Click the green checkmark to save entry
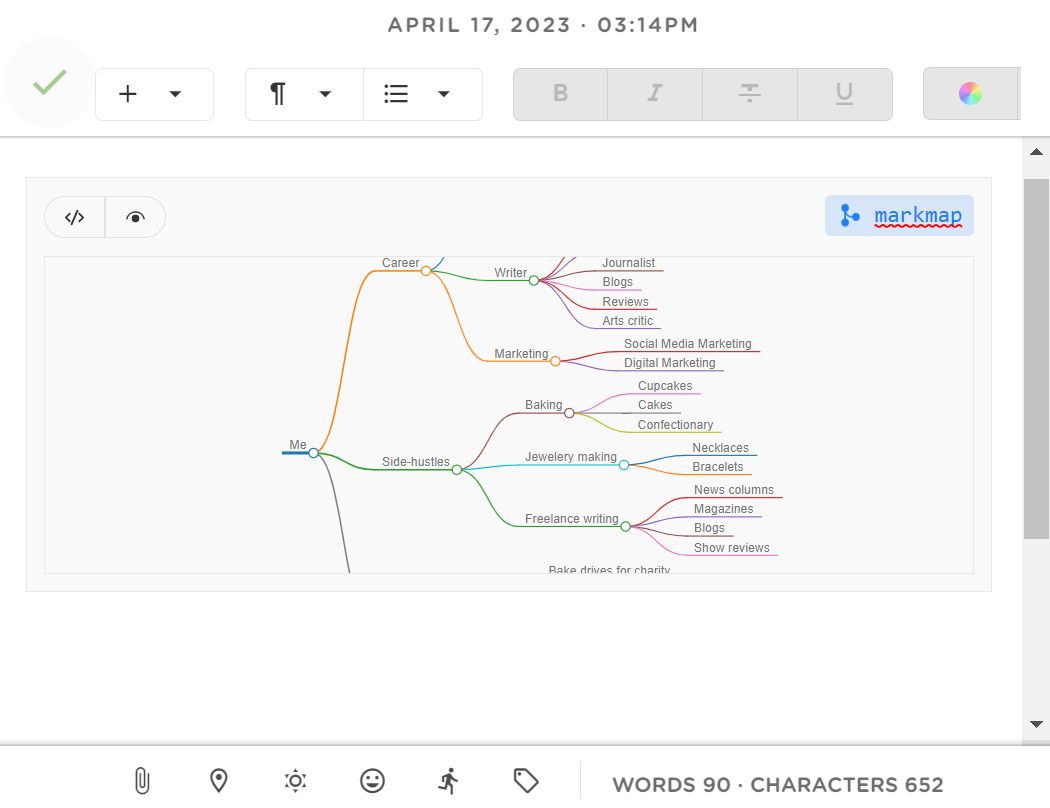 tap(49, 83)
